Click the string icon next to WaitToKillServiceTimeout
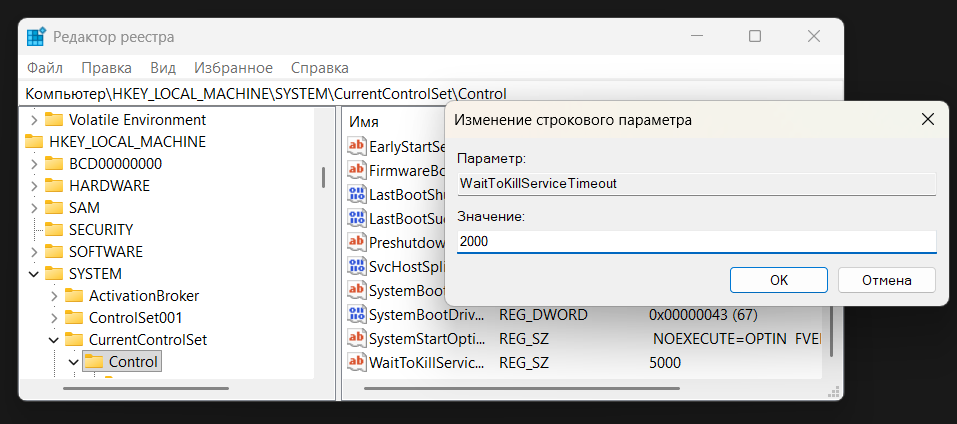This screenshot has height=424, width=957. pyautogui.click(x=357, y=362)
